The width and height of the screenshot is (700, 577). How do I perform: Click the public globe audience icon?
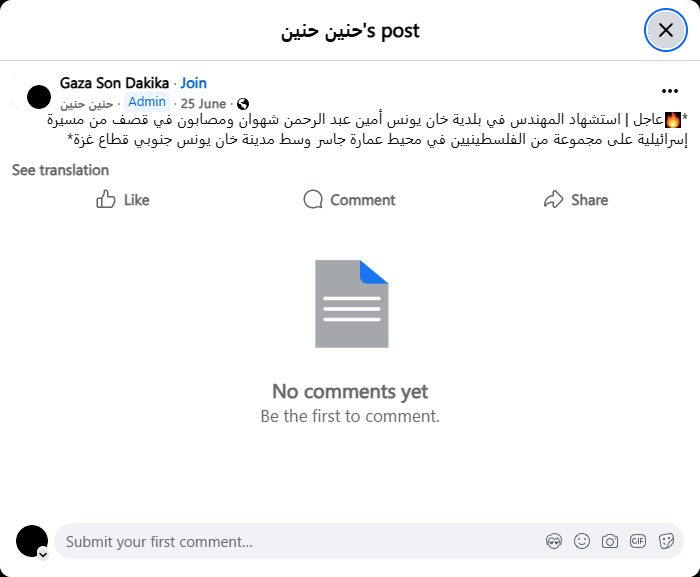[x=243, y=103]
